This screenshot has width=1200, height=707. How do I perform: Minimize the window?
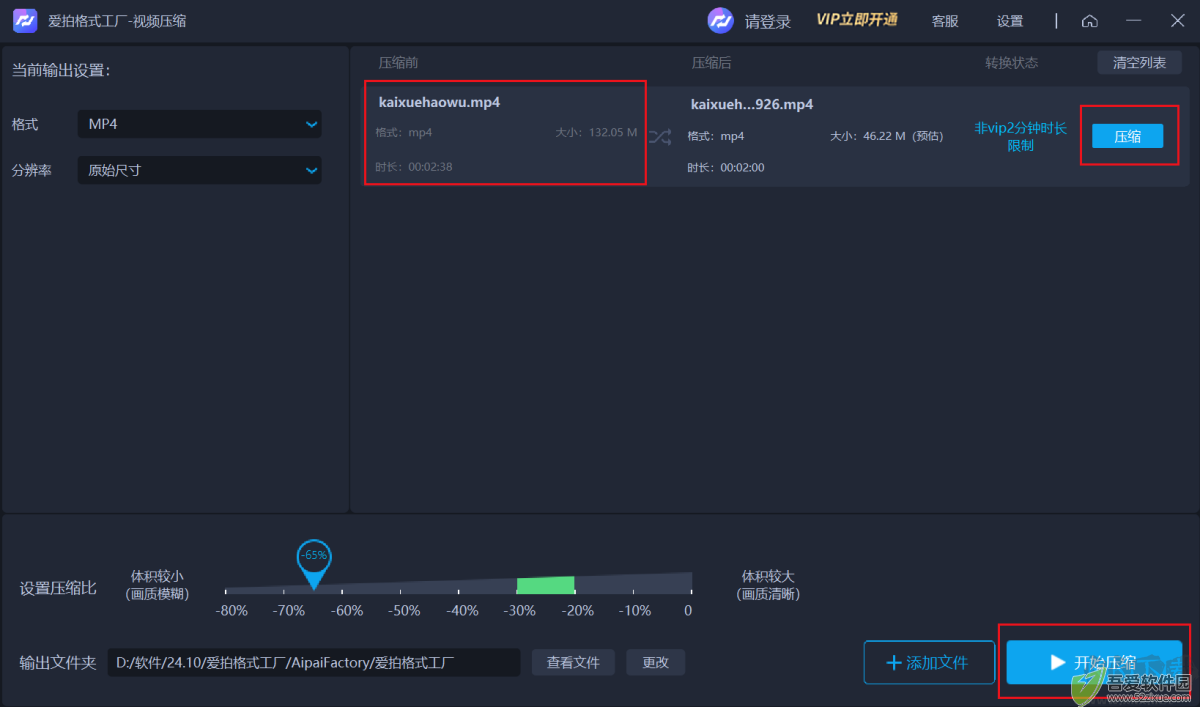[x=1133, y=21]
